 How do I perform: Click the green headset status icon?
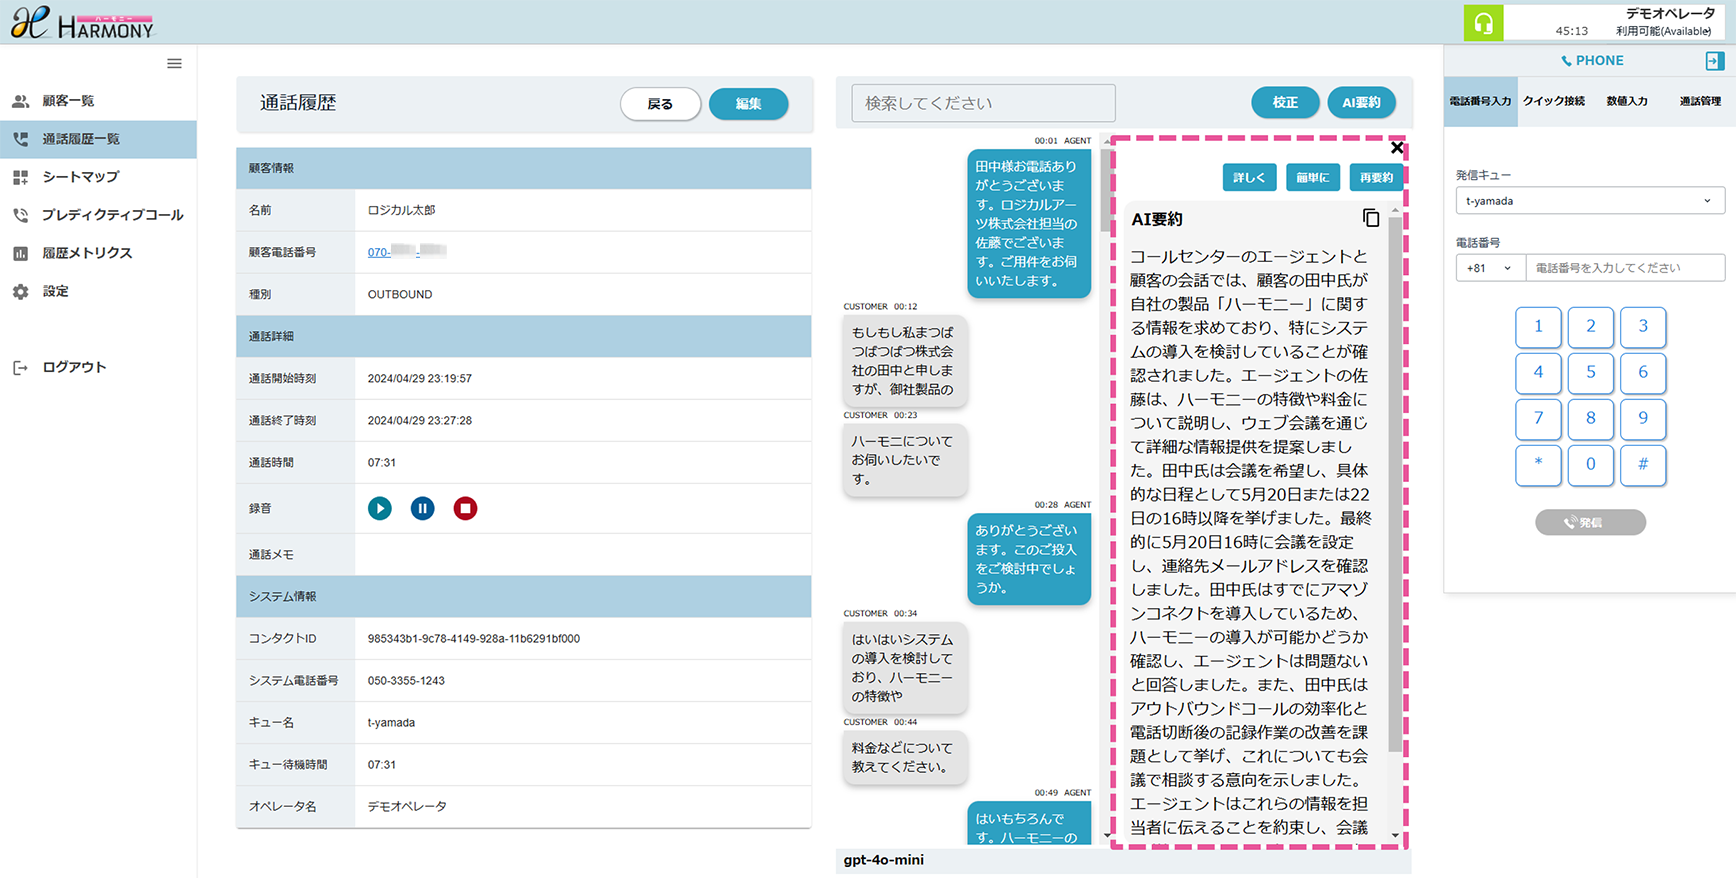tap(1483, 23)
